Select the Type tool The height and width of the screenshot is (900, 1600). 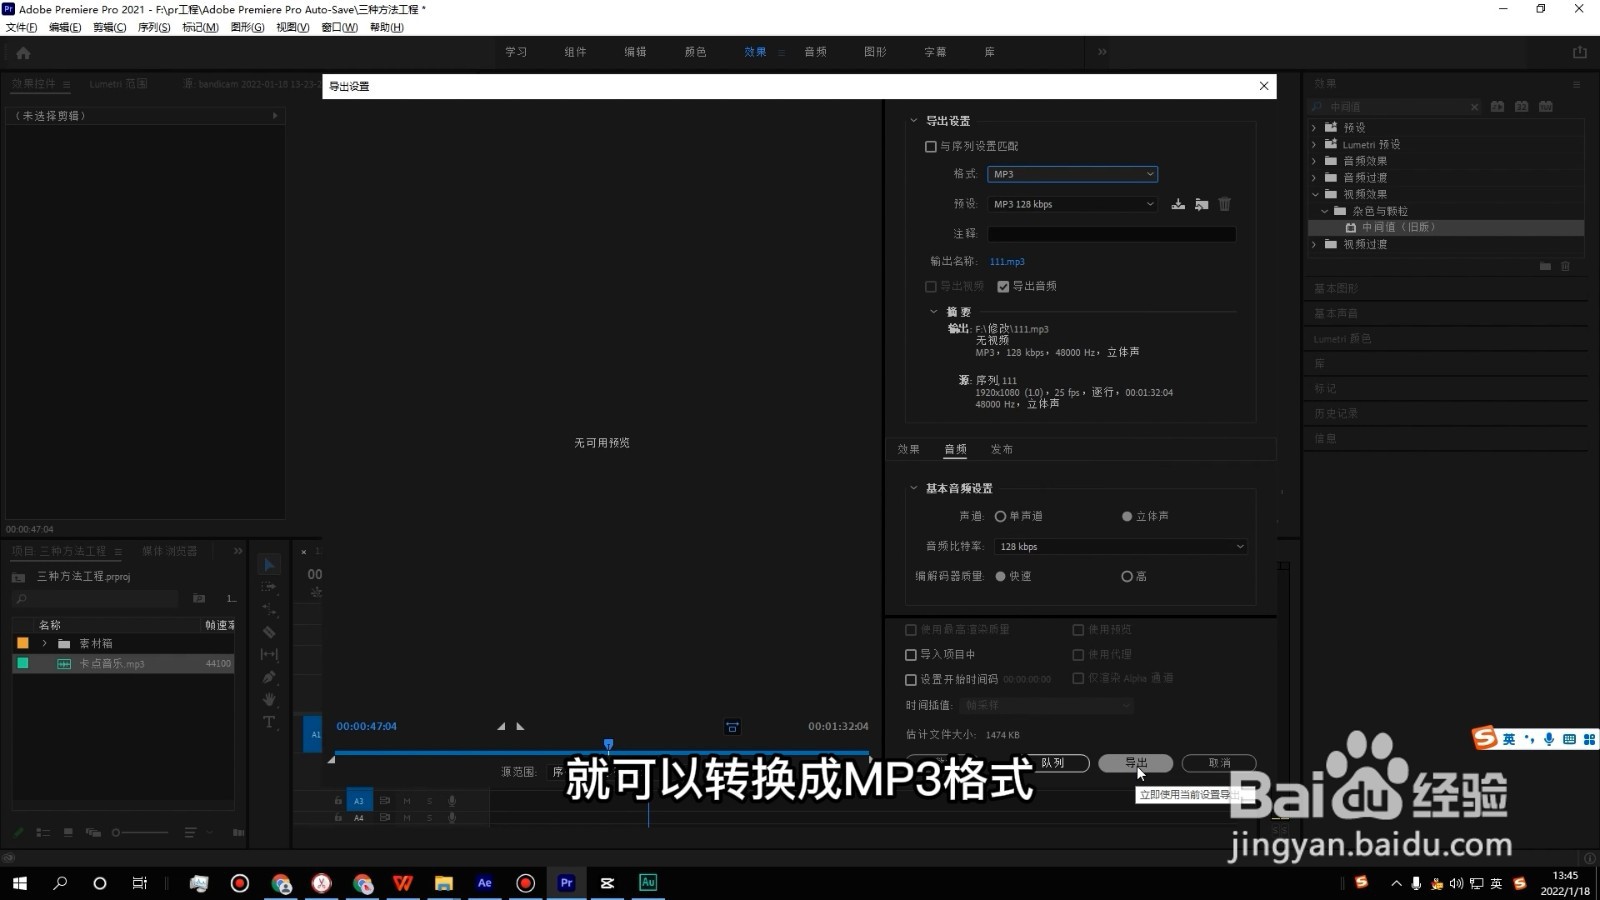(x=268, y=721)
